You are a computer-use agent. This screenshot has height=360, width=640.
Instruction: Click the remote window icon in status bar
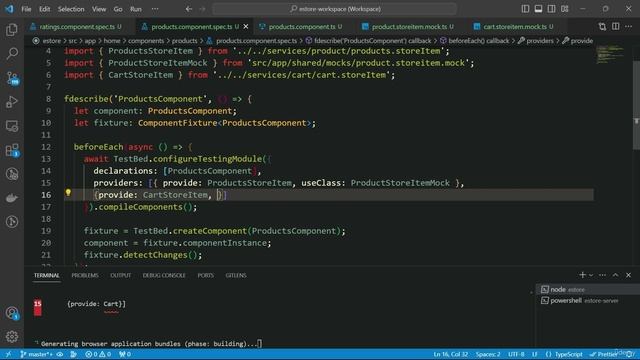(9, 354)
